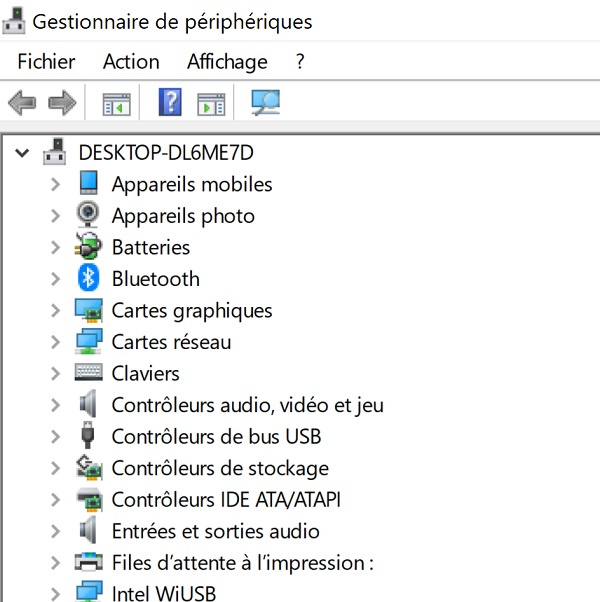Viewport: 600px width, 602px height.
Task: Click the Contrôleurs IDE ATA/ATAPI icon
Action: click(x=89, y=499)
